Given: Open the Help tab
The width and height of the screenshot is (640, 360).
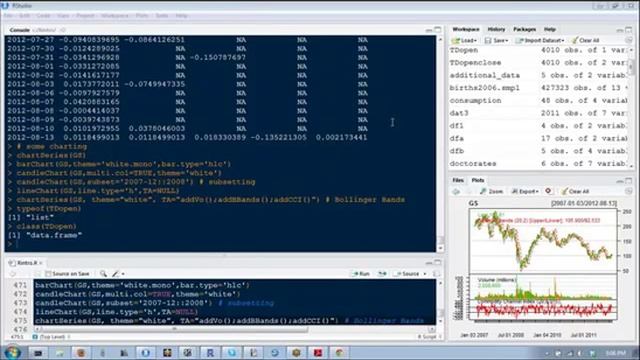Looking at the screenshot, I should coord(550,29).
